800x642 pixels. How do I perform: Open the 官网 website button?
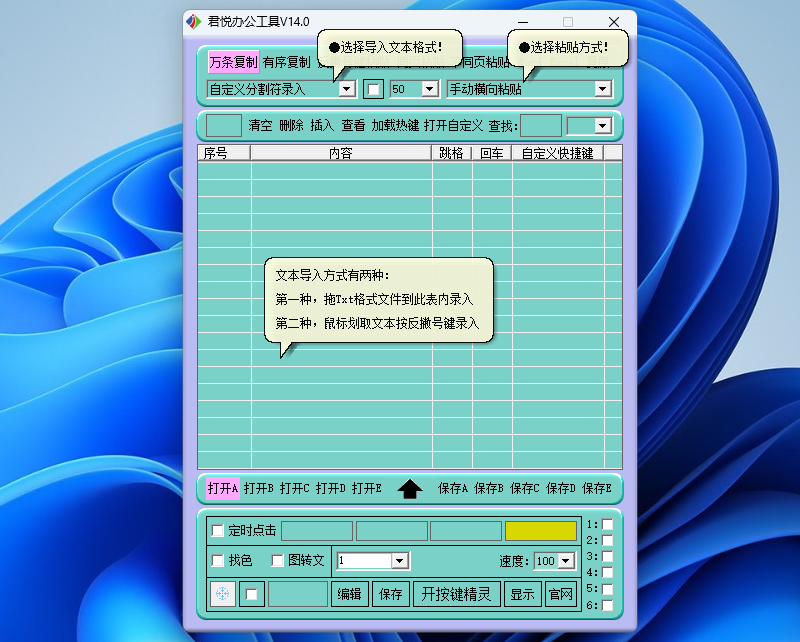(561, 594)
